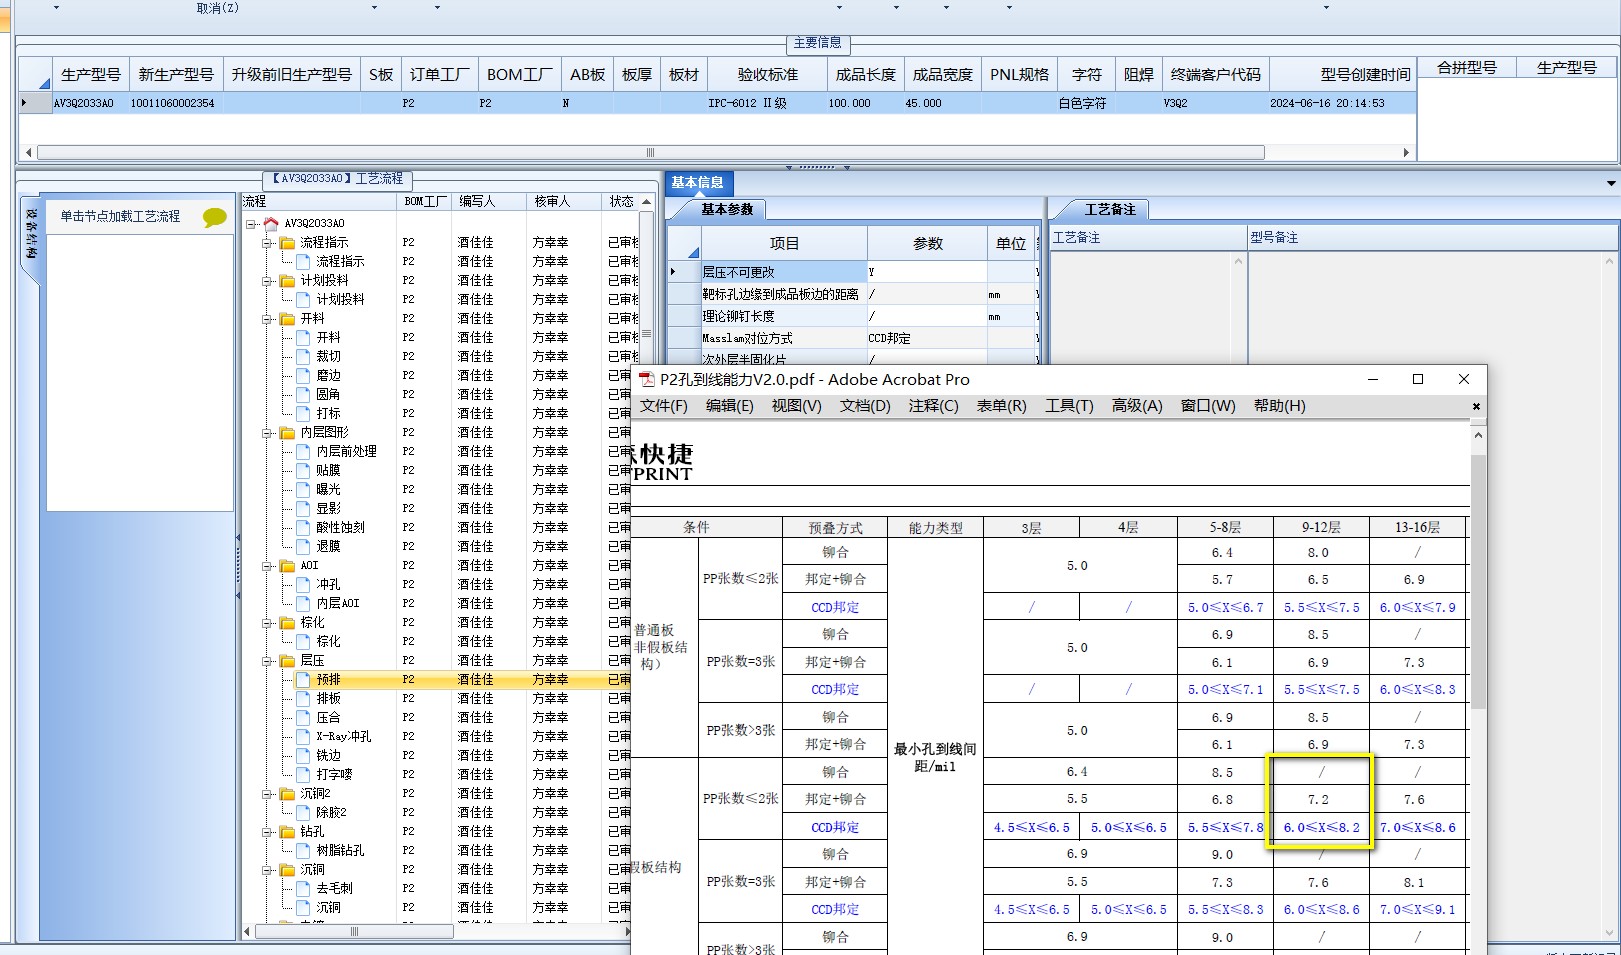Sort by 生产型号 column header
Image resolution: width=1621 pixels, height=955 pixels.
[91, 74]
